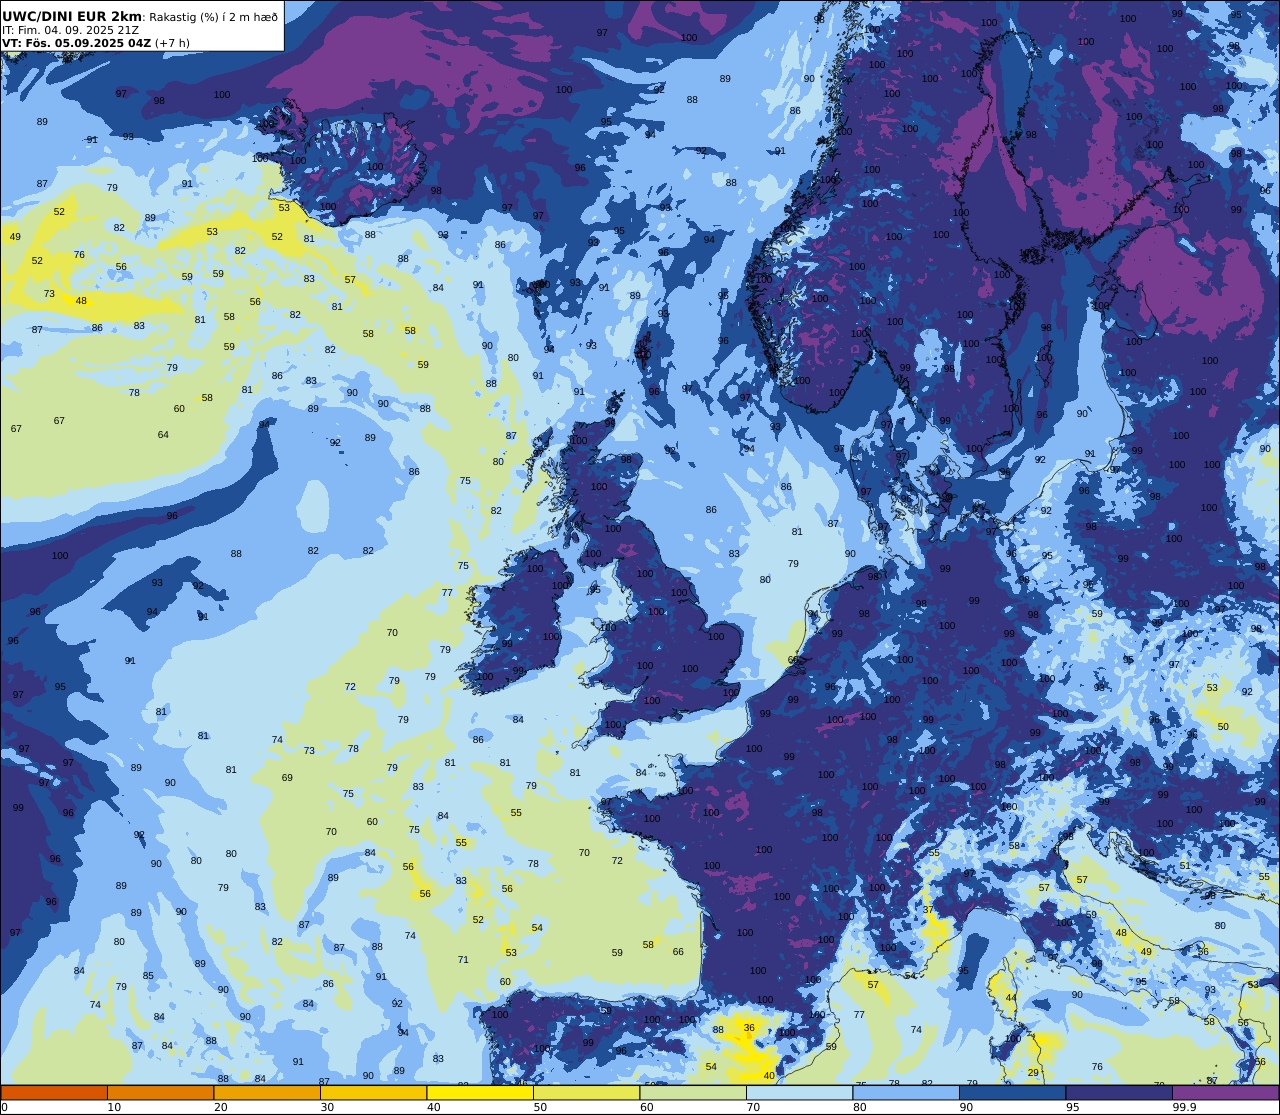This screenshot has width=1280, height=1115.
Task: Click the "20" legend tick label
Action: 221,1107
